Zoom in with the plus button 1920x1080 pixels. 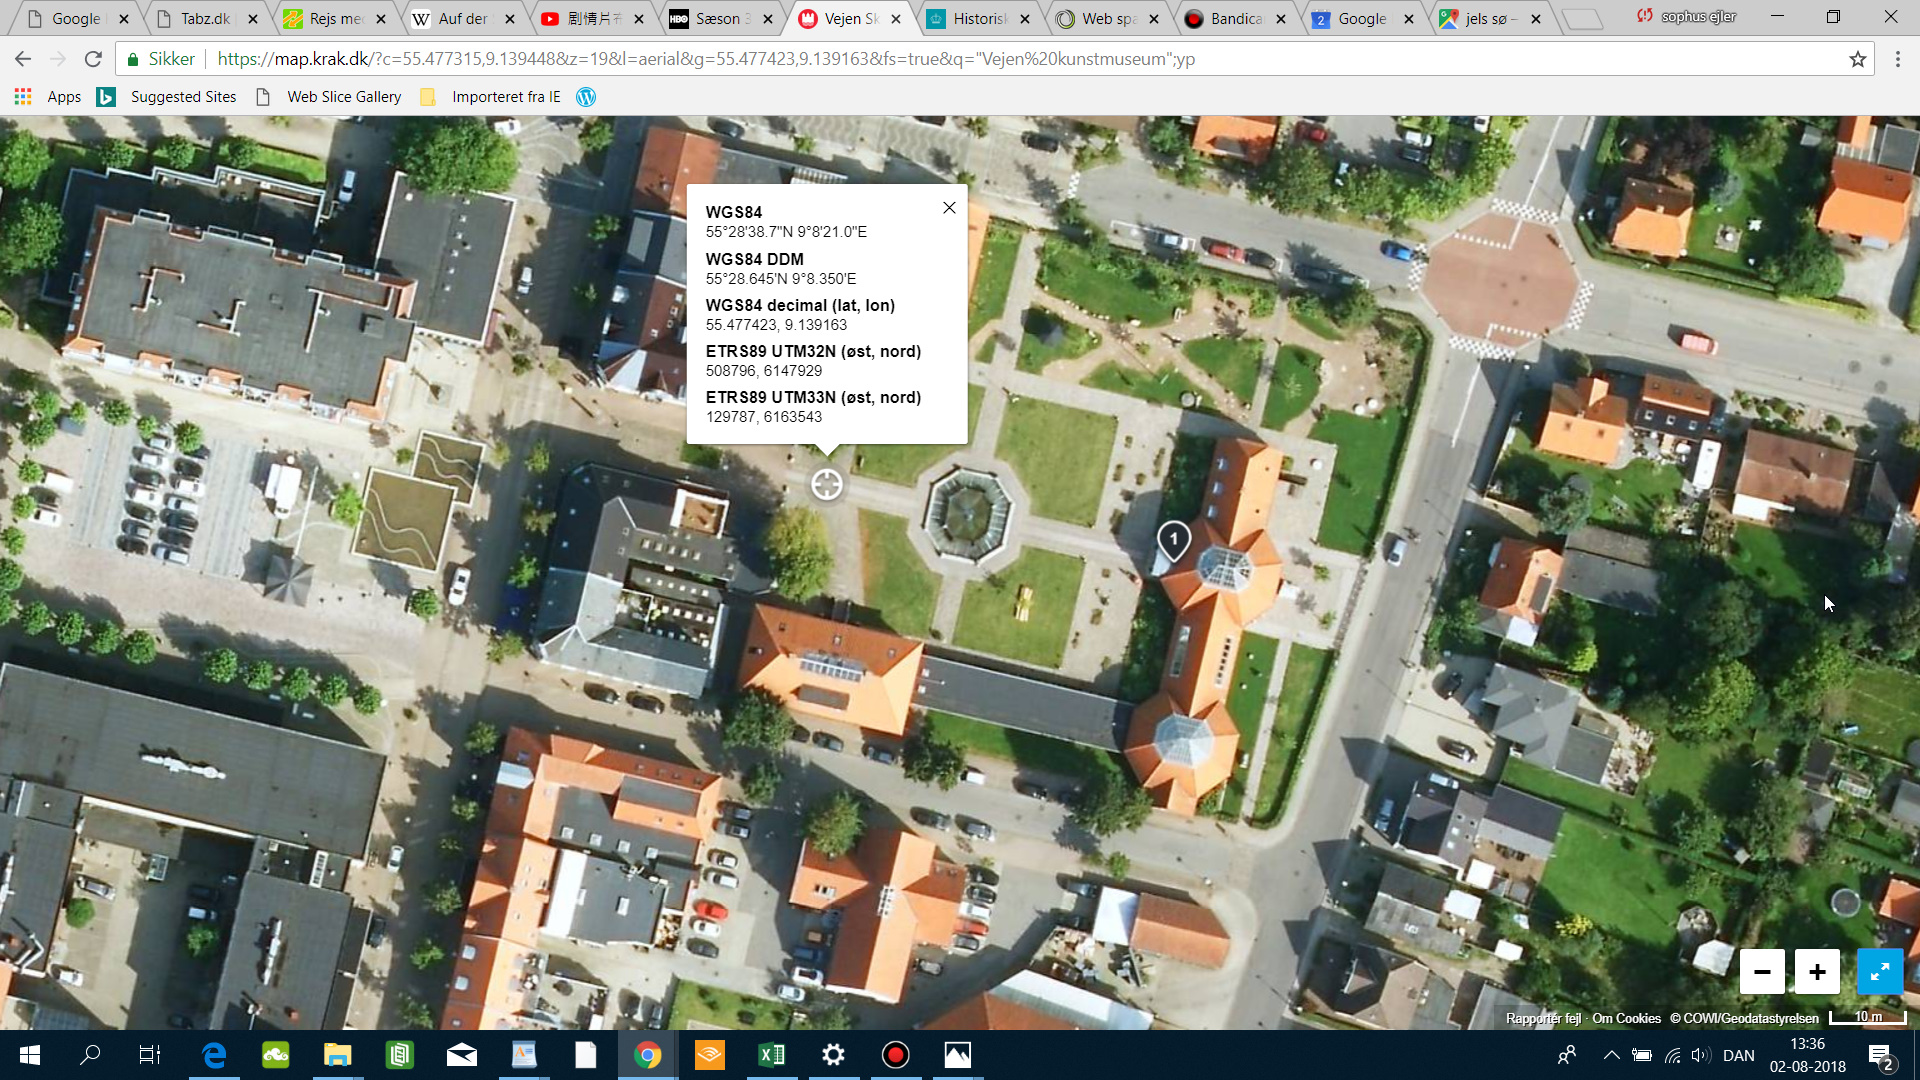1817,971
